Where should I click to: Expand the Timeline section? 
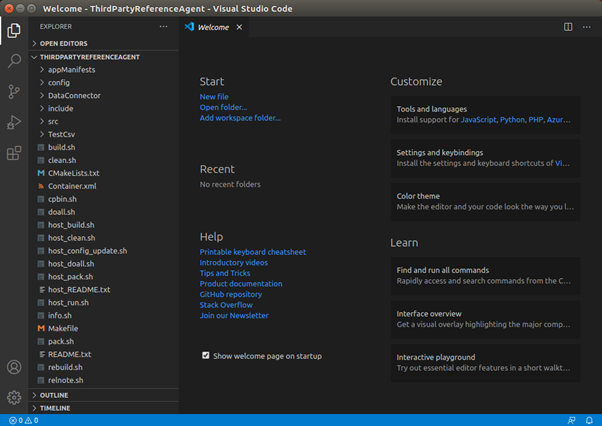(104, 408)
